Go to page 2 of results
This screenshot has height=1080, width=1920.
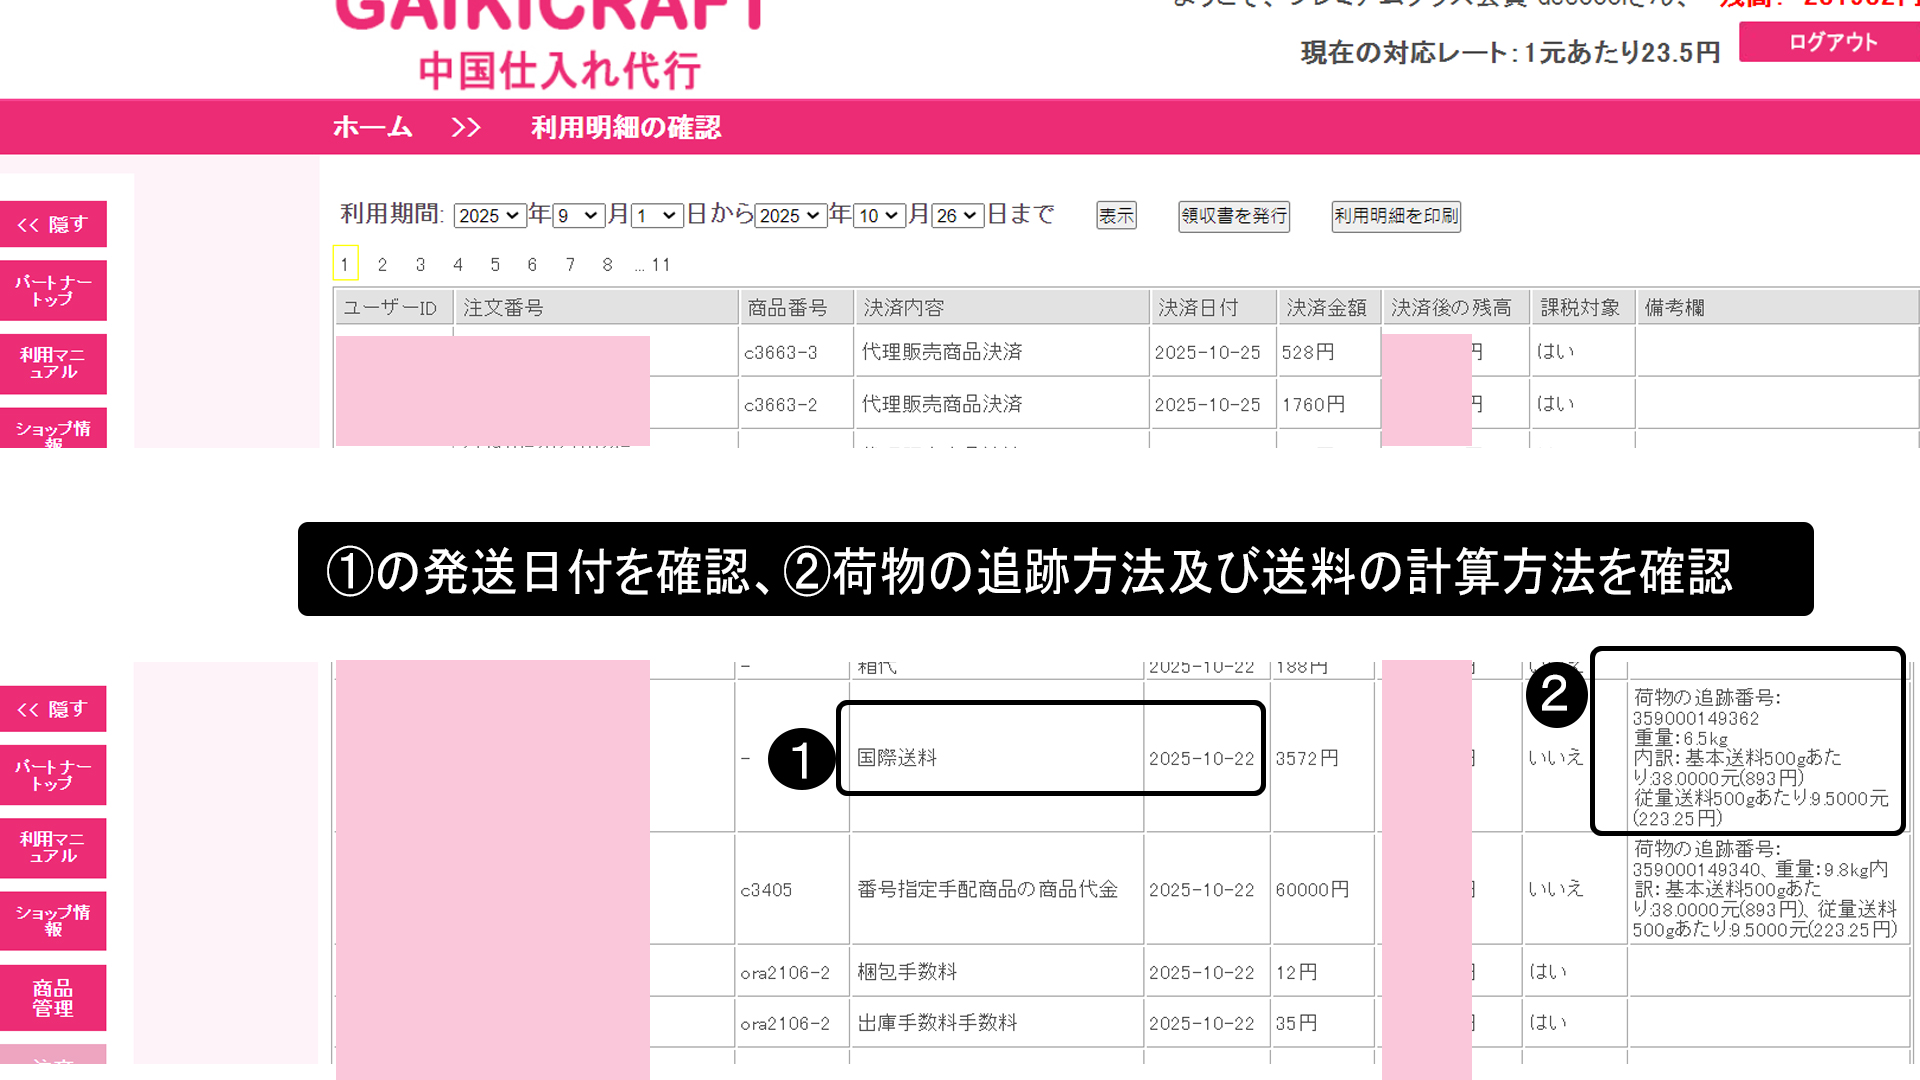click(382, 265)
